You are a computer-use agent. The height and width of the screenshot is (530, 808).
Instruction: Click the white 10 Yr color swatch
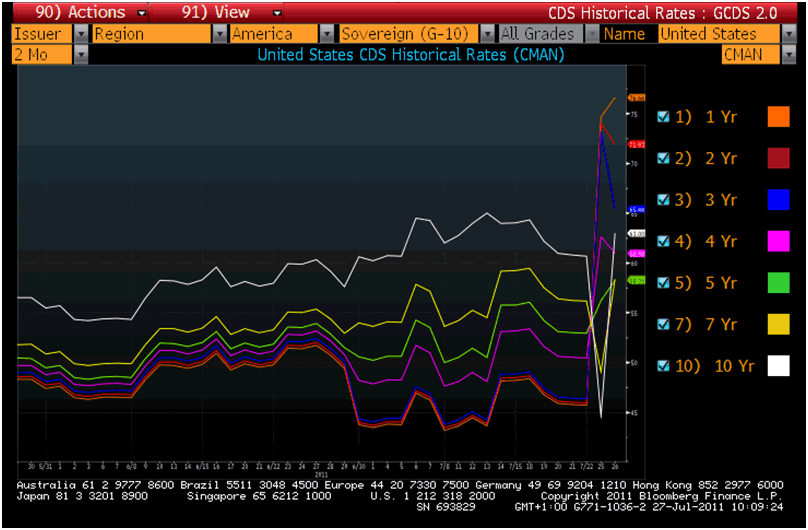(779, 366)
